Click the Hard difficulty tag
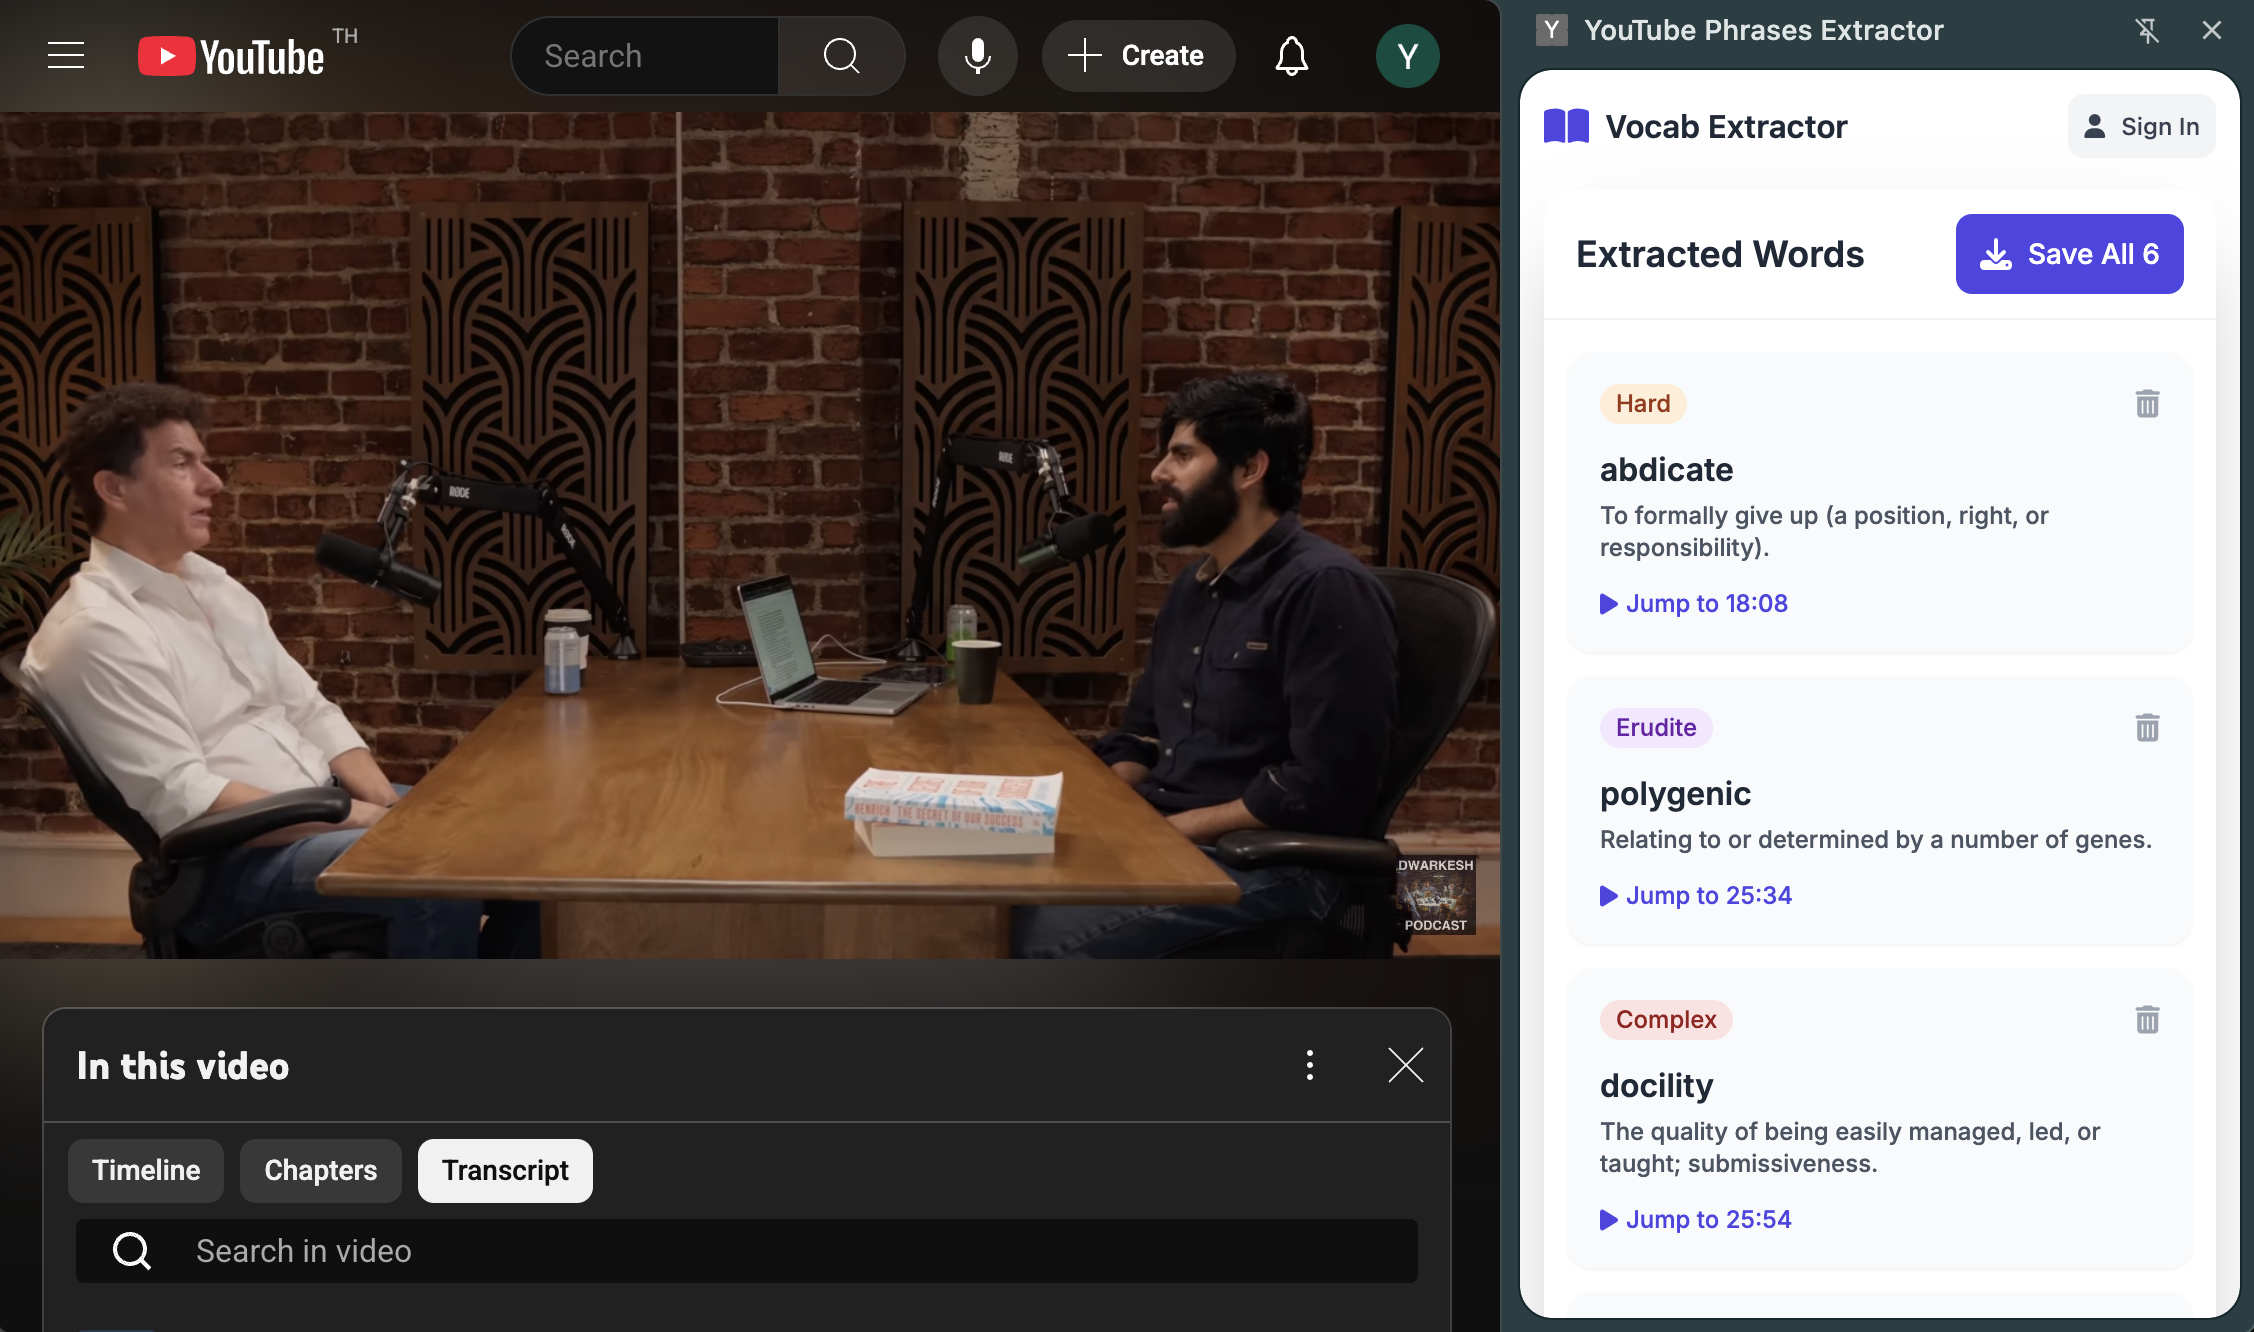The height and width of the screenshot is (1332, 2254). point(1643,404)
